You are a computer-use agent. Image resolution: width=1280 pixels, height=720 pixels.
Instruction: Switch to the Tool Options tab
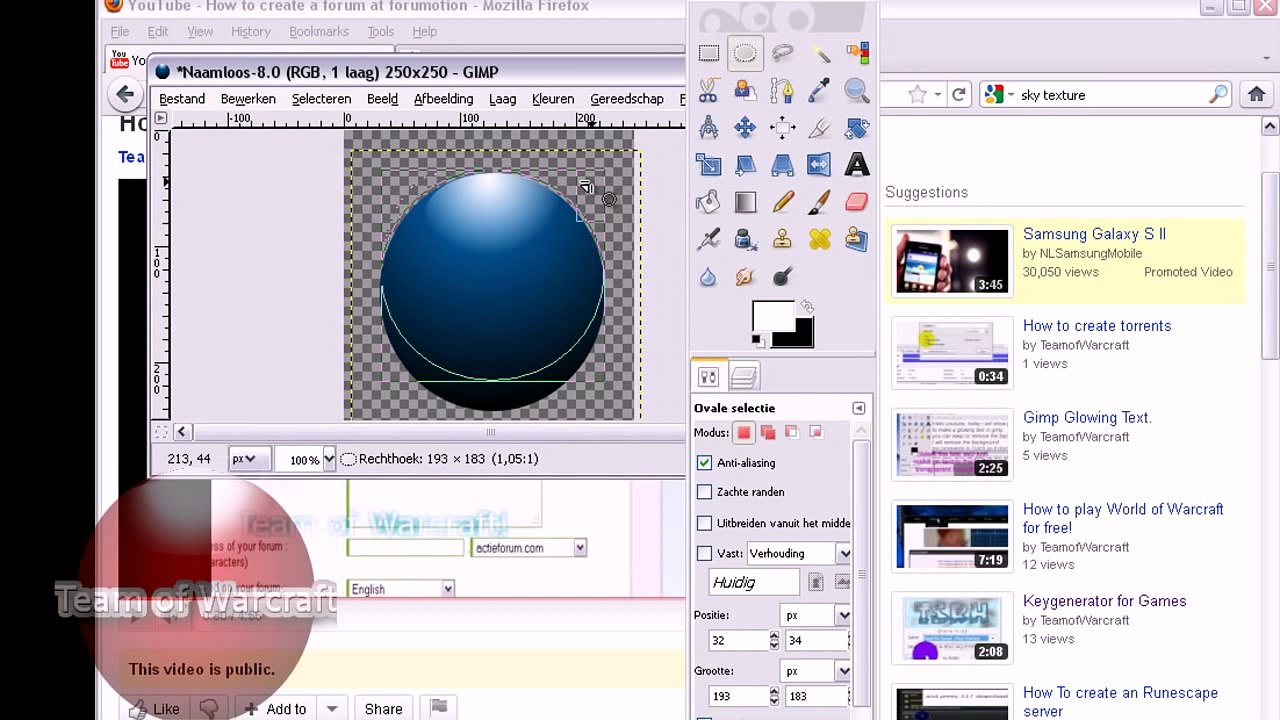coord(708,377)
